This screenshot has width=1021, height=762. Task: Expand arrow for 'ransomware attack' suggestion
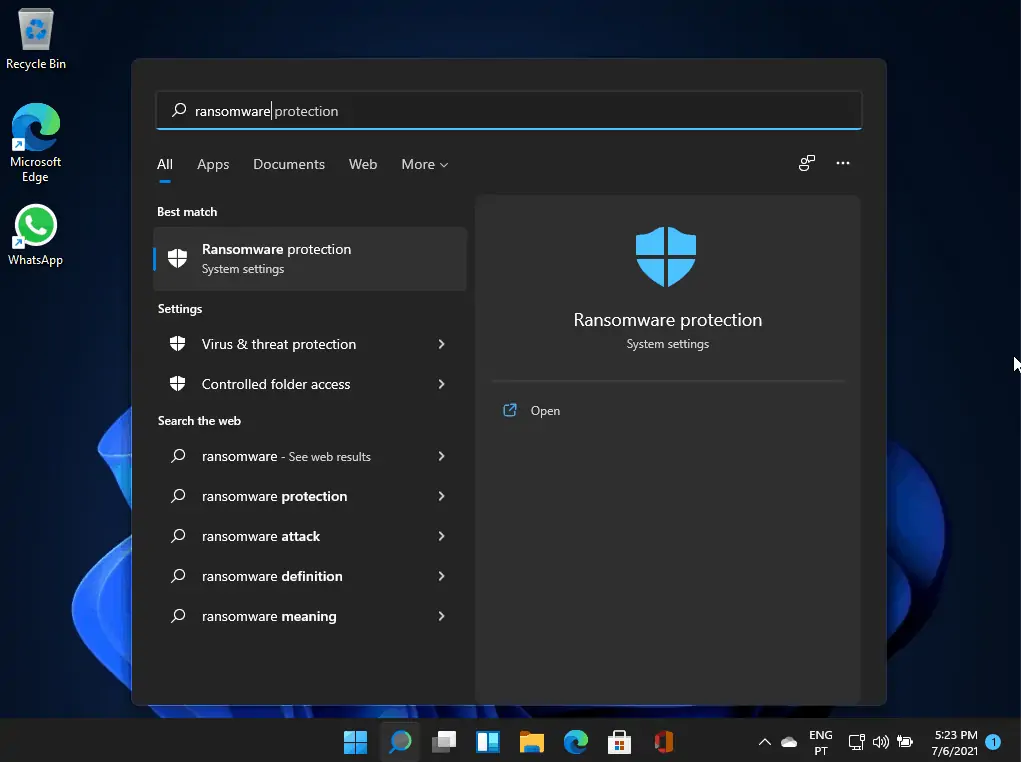point(441,536)
